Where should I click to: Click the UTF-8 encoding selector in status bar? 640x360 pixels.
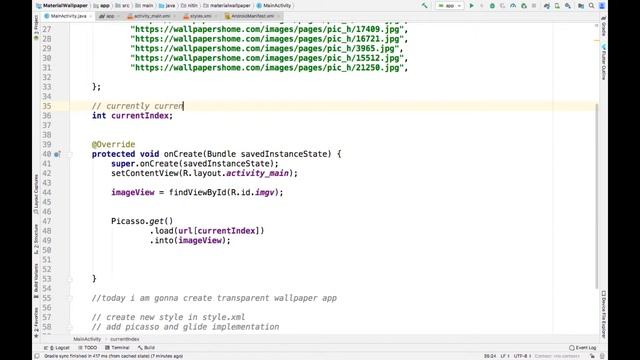tap(521, 356)
